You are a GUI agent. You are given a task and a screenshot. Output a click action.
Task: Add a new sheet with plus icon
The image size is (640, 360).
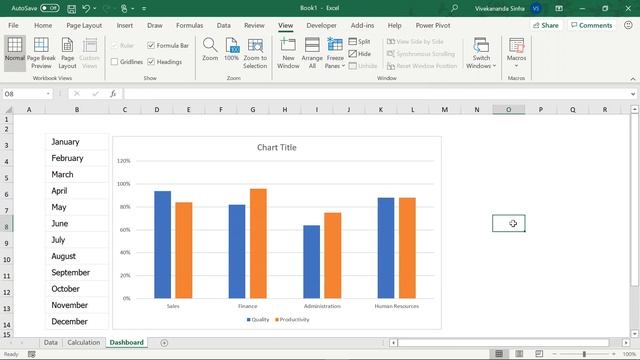[x=164, y=343]
